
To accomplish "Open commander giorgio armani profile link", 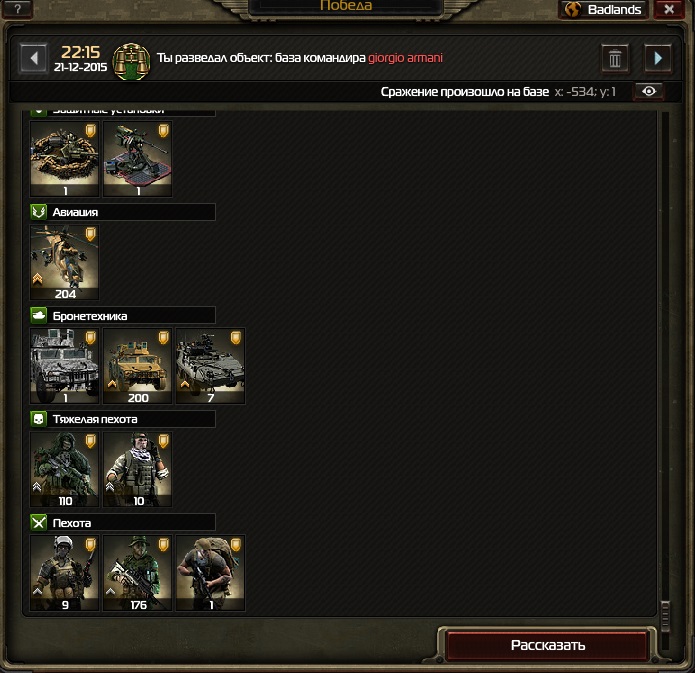I will click(x=405, y=58).
